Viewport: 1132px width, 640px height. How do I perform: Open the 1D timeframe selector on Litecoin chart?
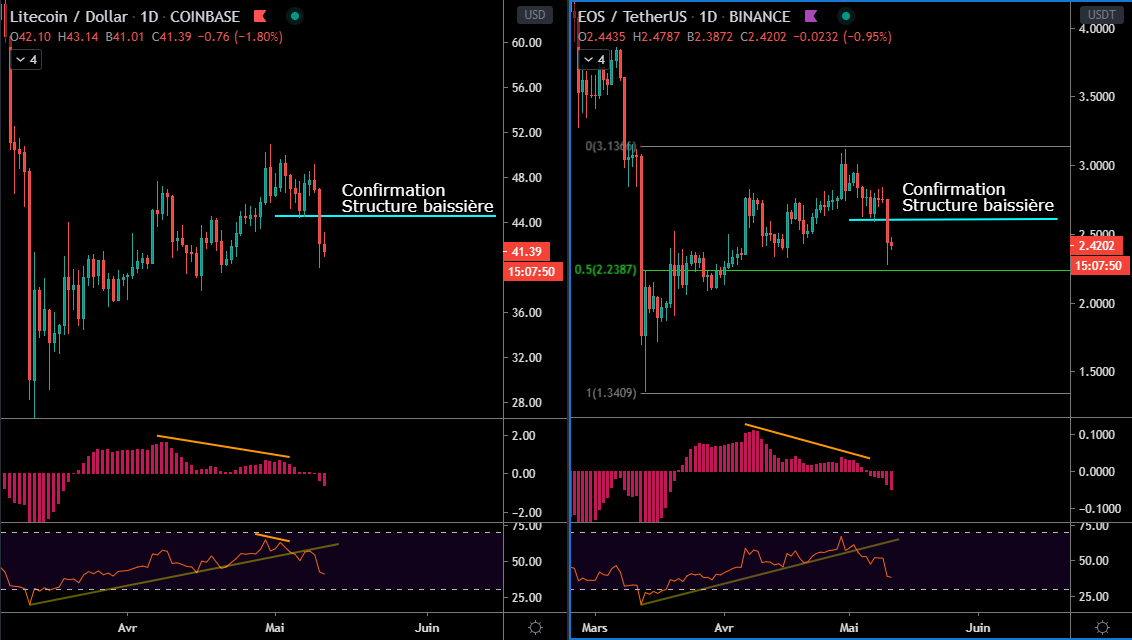[x=149, y=16]
